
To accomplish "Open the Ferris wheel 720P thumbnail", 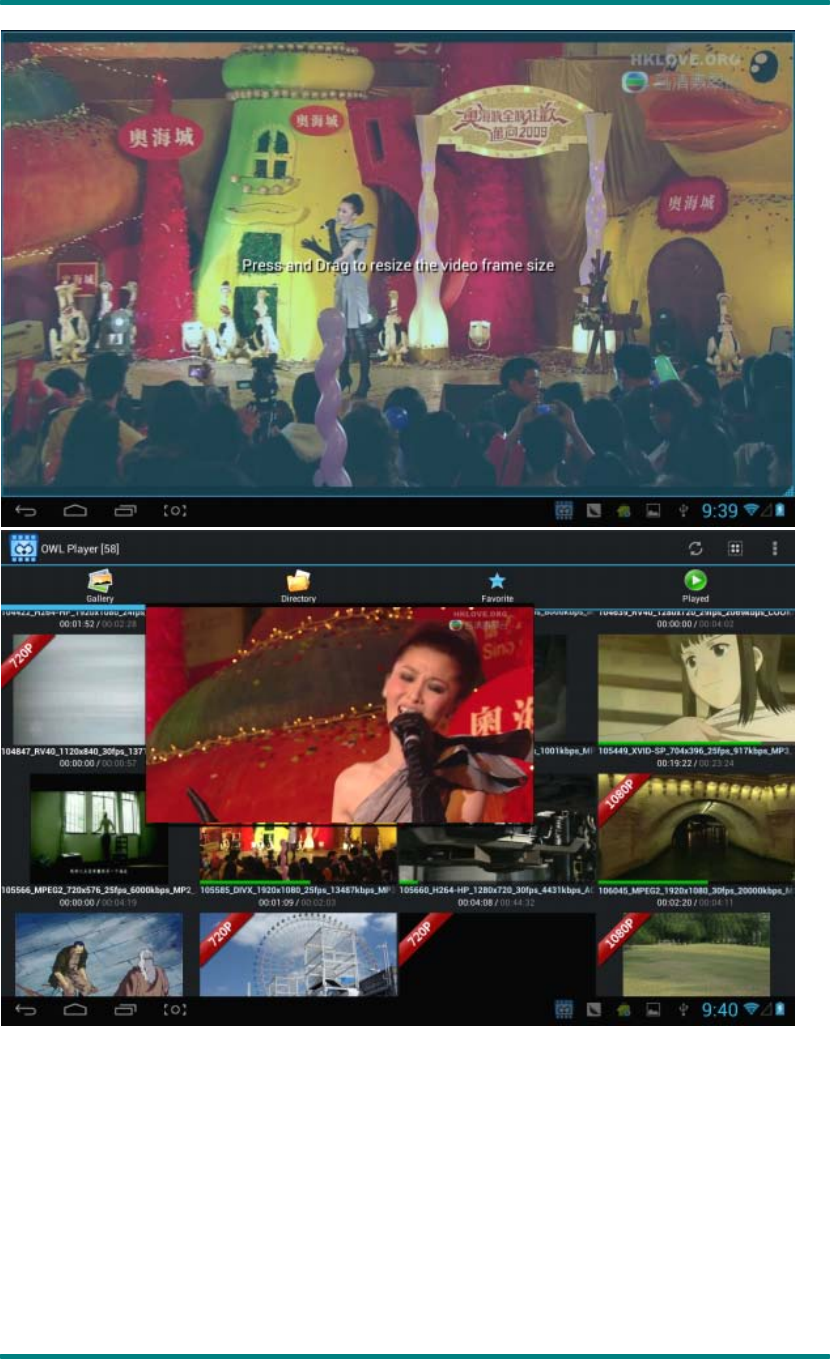I will click(298, 954).
